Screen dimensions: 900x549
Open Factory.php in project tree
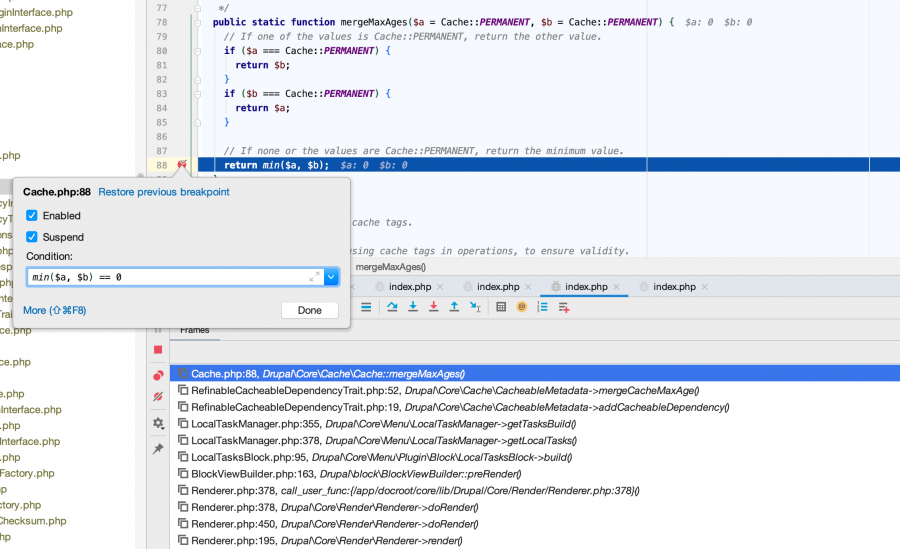click(x=27, y=473)
